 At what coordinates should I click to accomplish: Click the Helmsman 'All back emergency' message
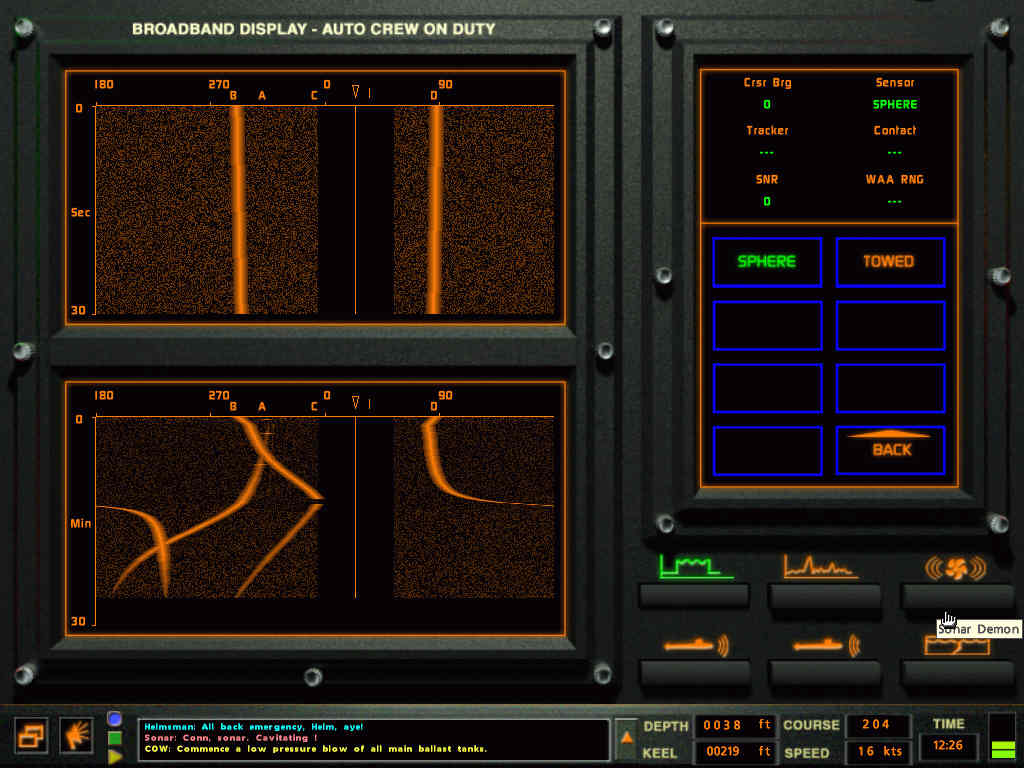(x=254, y=726)
